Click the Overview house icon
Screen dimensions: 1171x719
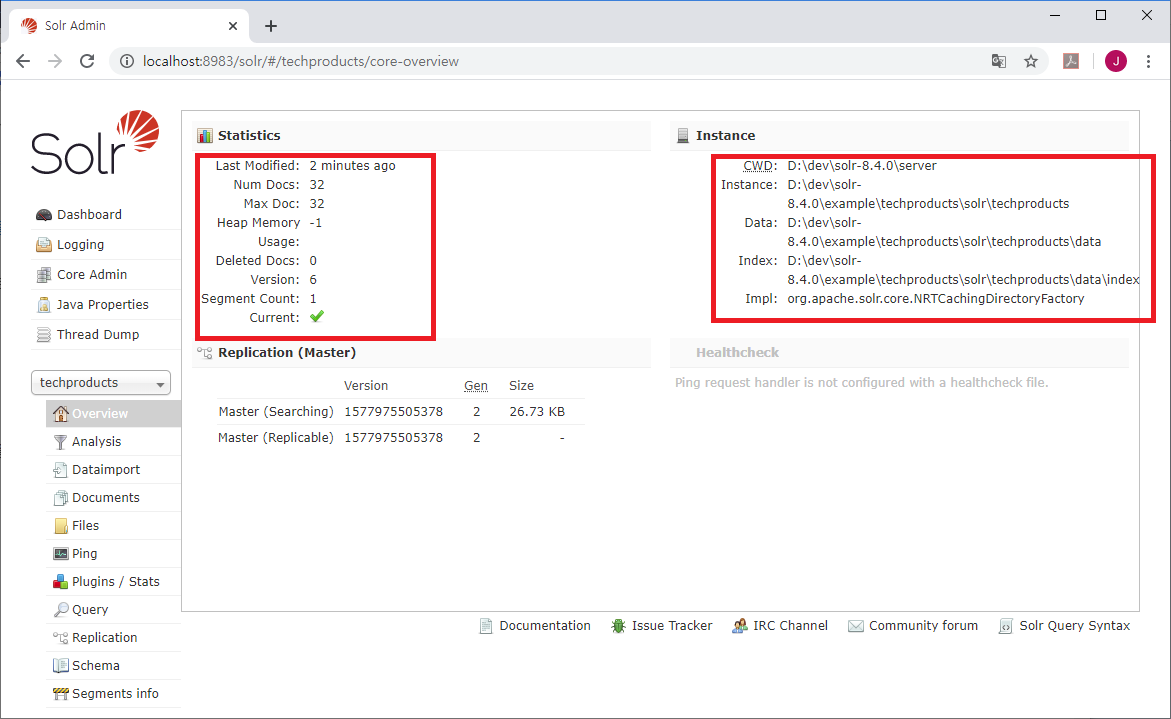point(60,413)
